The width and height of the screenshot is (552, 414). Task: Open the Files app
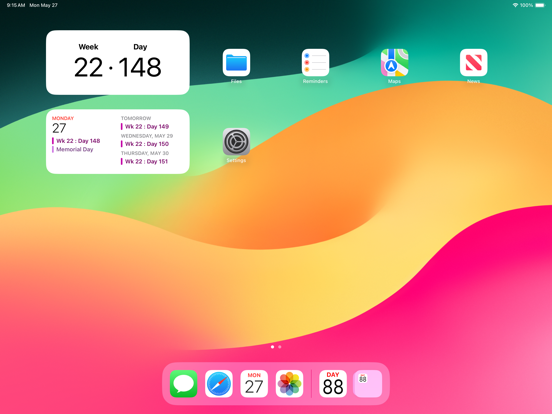[x=236, y=63]
